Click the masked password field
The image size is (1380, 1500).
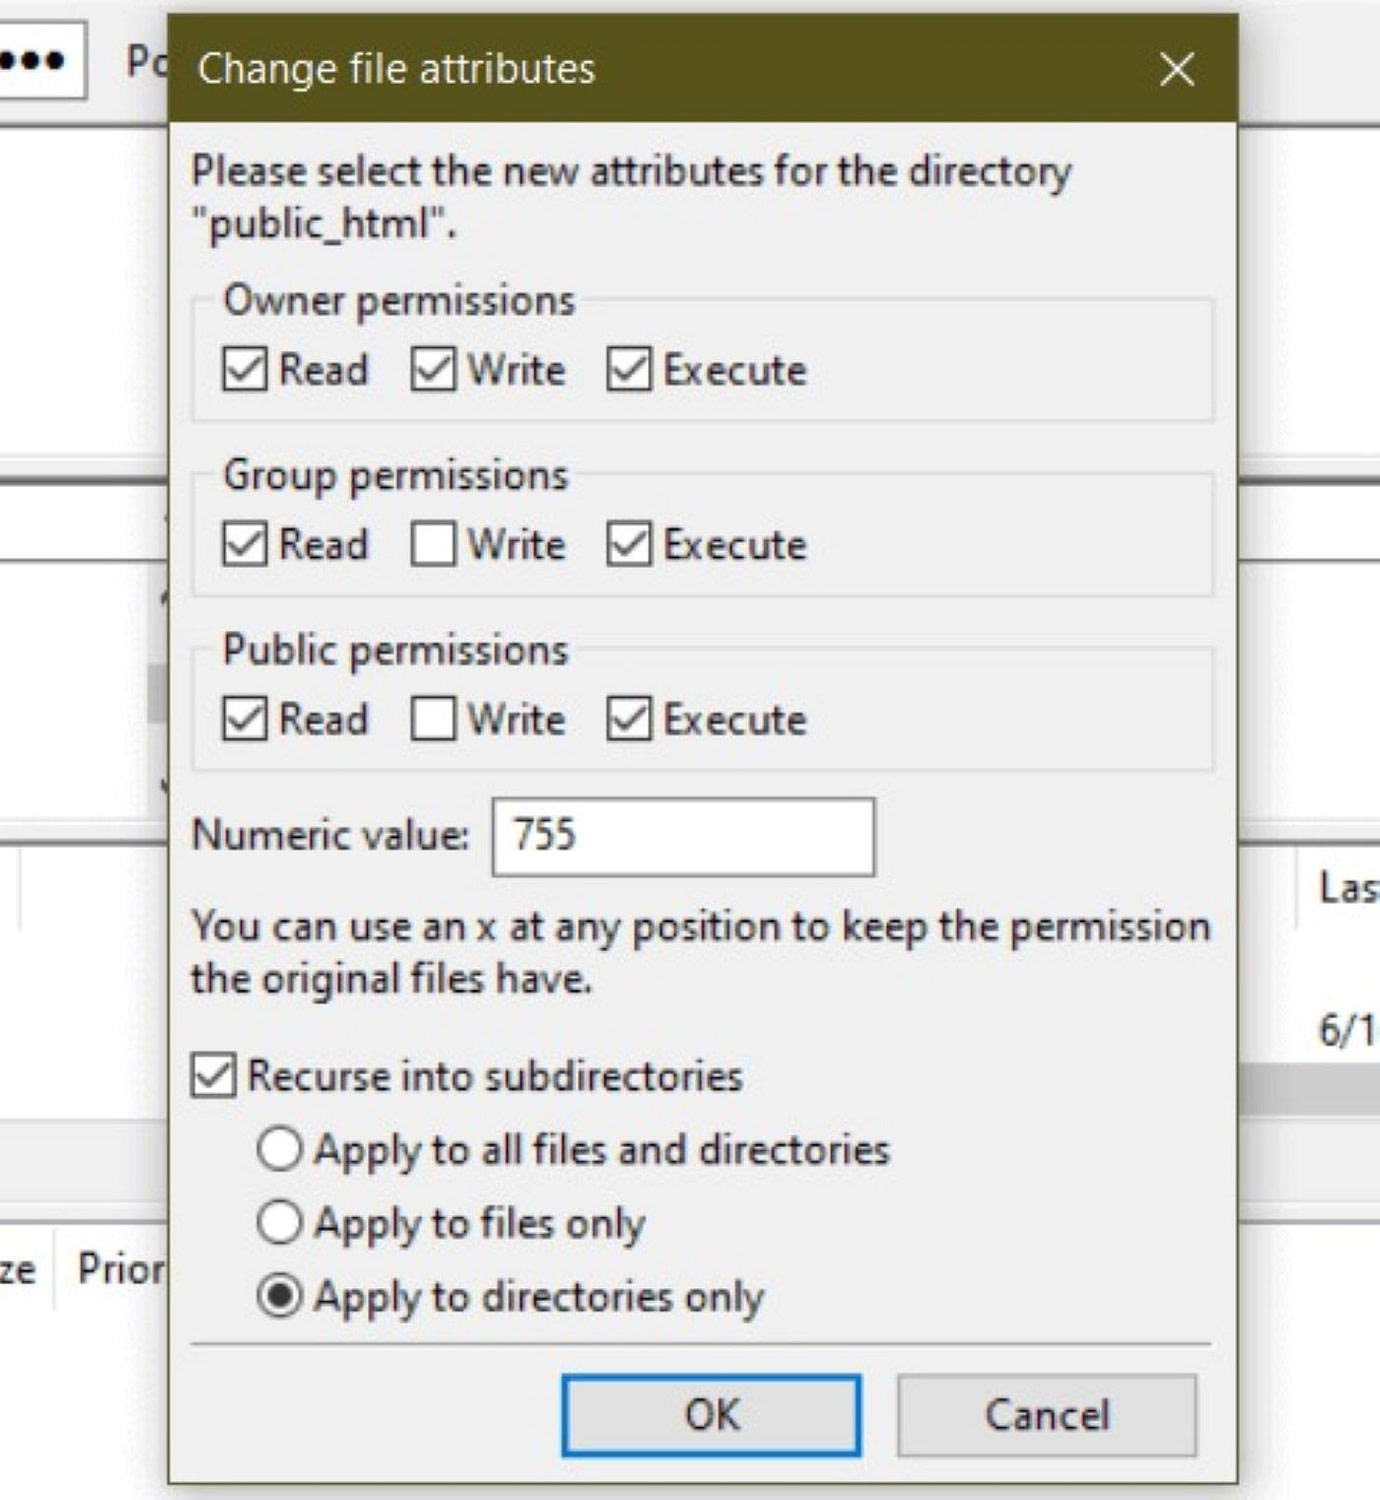[x=40, y=60]
